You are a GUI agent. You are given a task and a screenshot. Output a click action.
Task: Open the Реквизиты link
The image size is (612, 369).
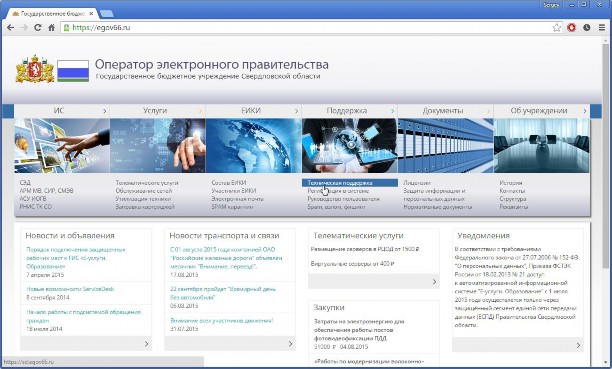[x=514, y=207]
